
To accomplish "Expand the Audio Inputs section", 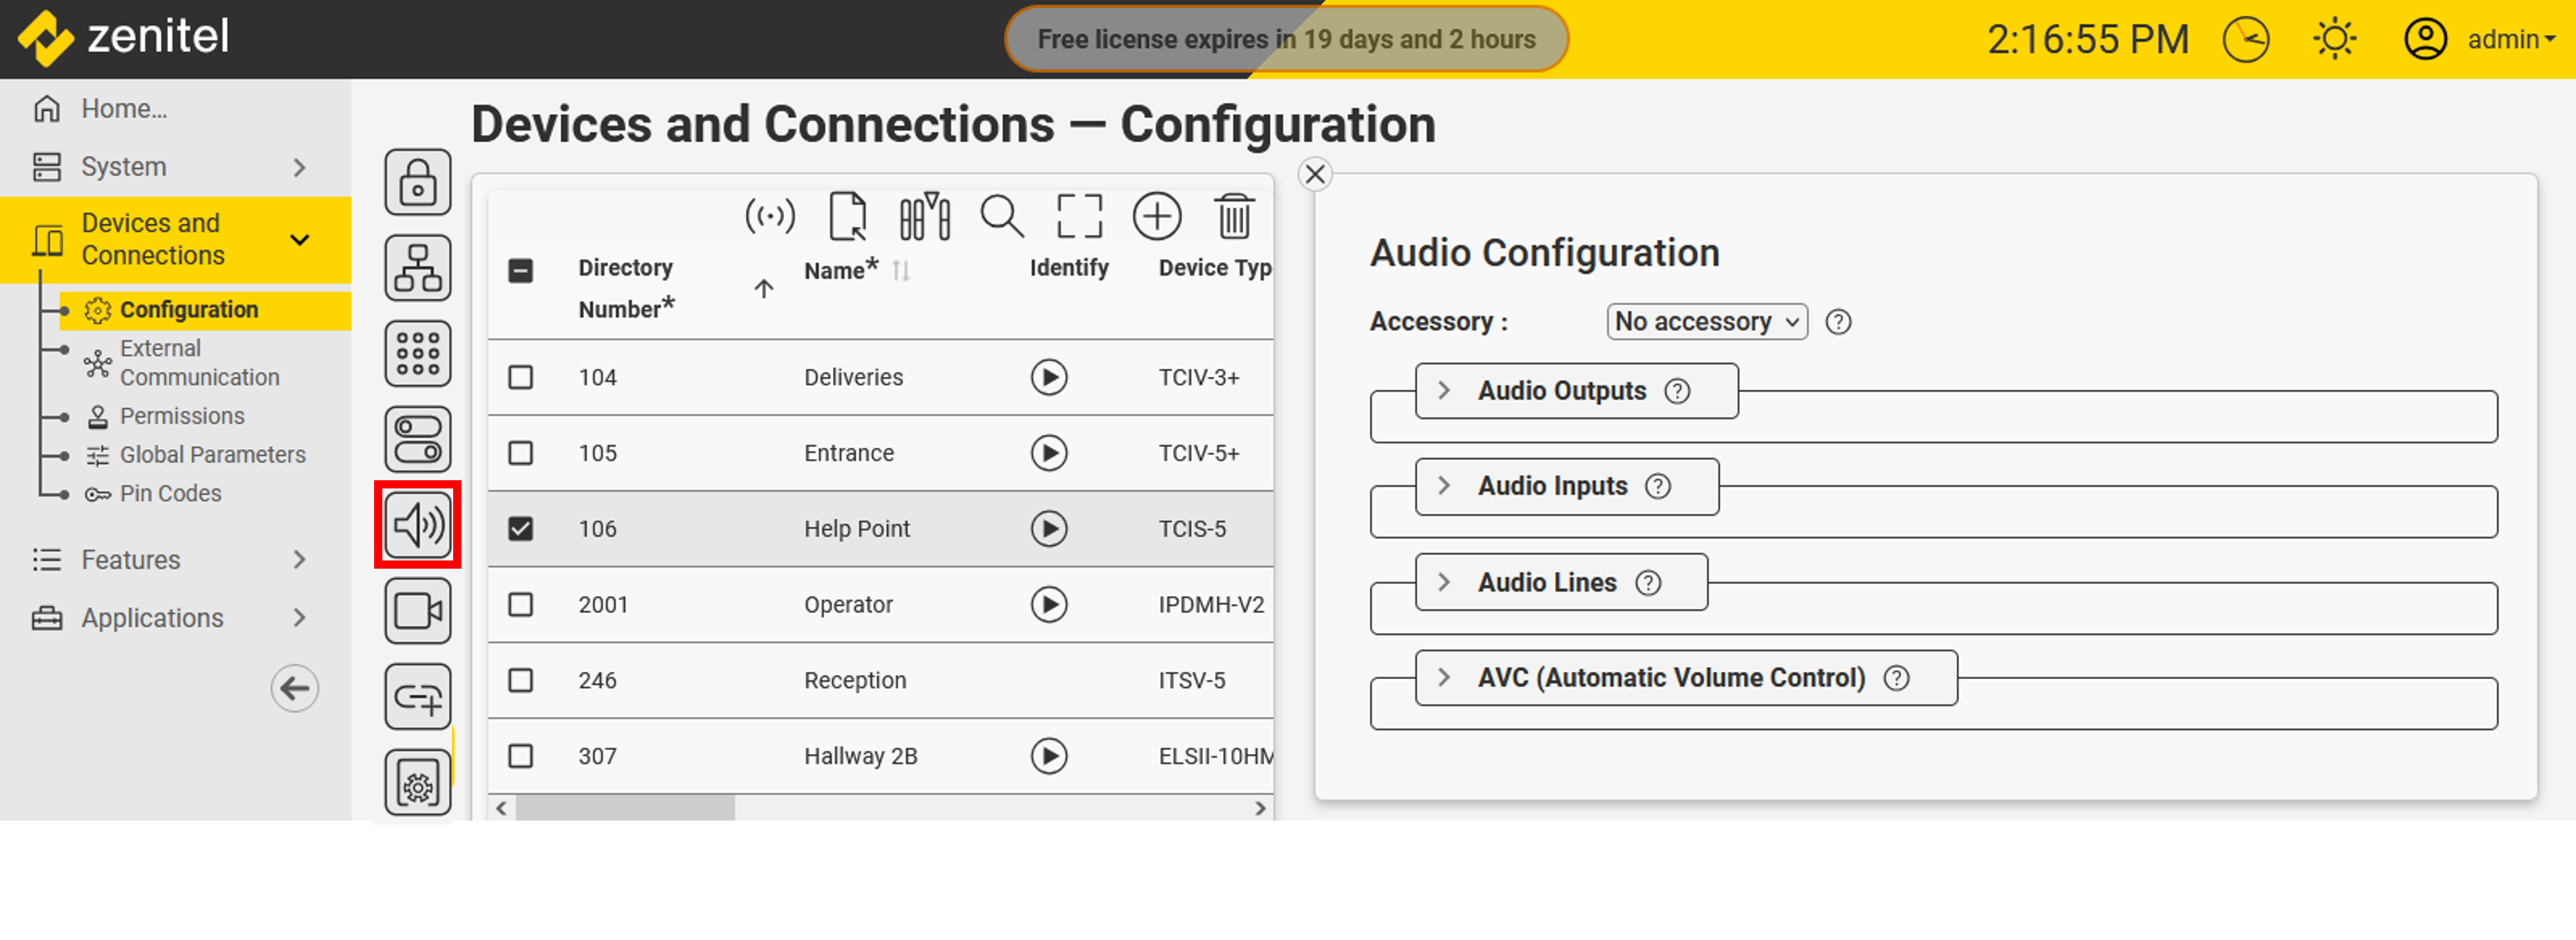I will 1444,486.
